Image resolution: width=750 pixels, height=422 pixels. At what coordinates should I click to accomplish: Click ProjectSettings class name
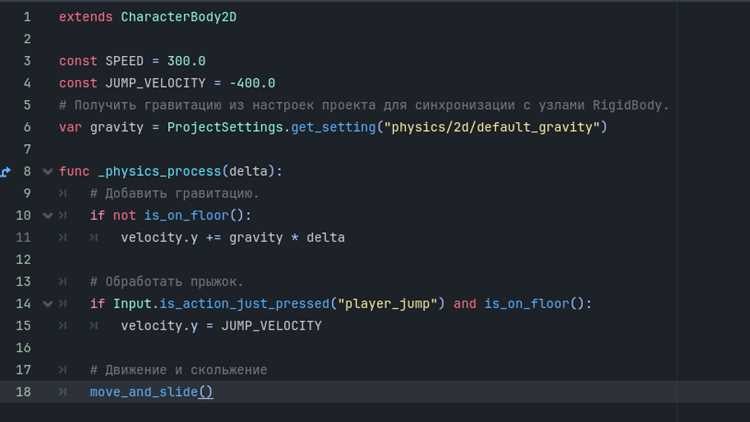[x=225, y=127]
